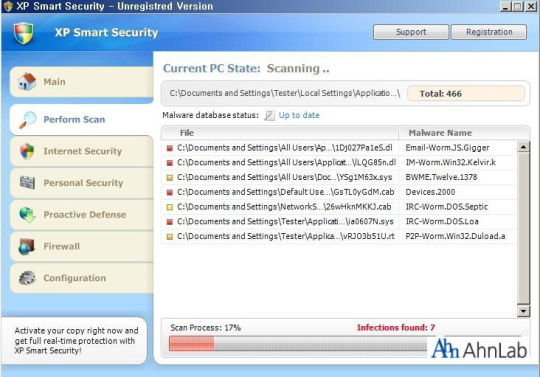Open the Support button
This screenshot has width=540, height=377.
point(411,32)
